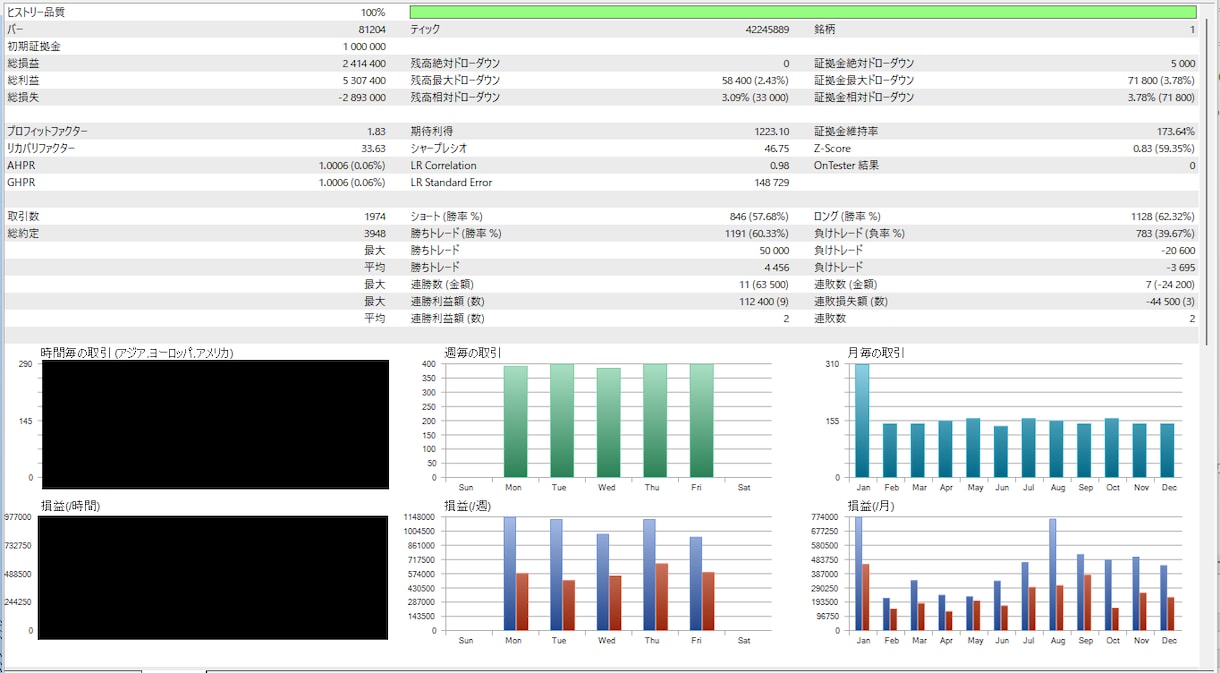The image size is (1220, 673).
Task: Click the blacked-out 時間毎の取引 chart area
Action: click(215, 425)
